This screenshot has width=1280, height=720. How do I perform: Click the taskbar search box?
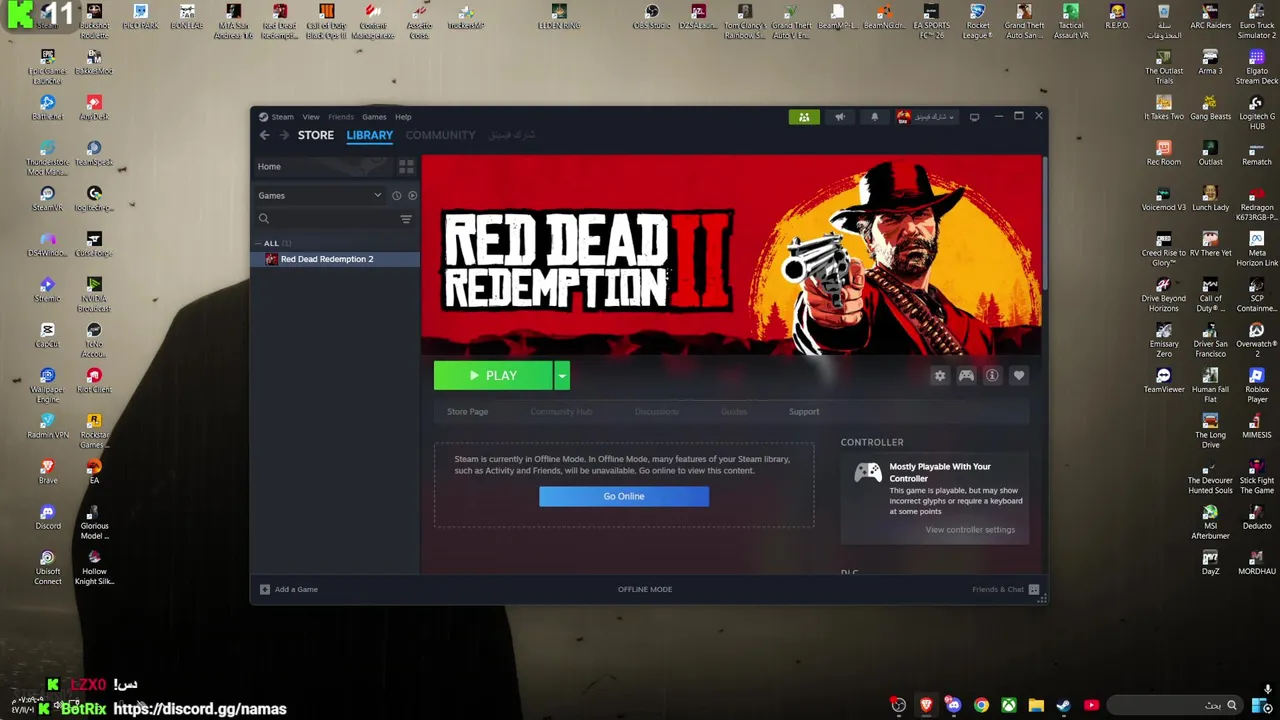(1174, 705)
